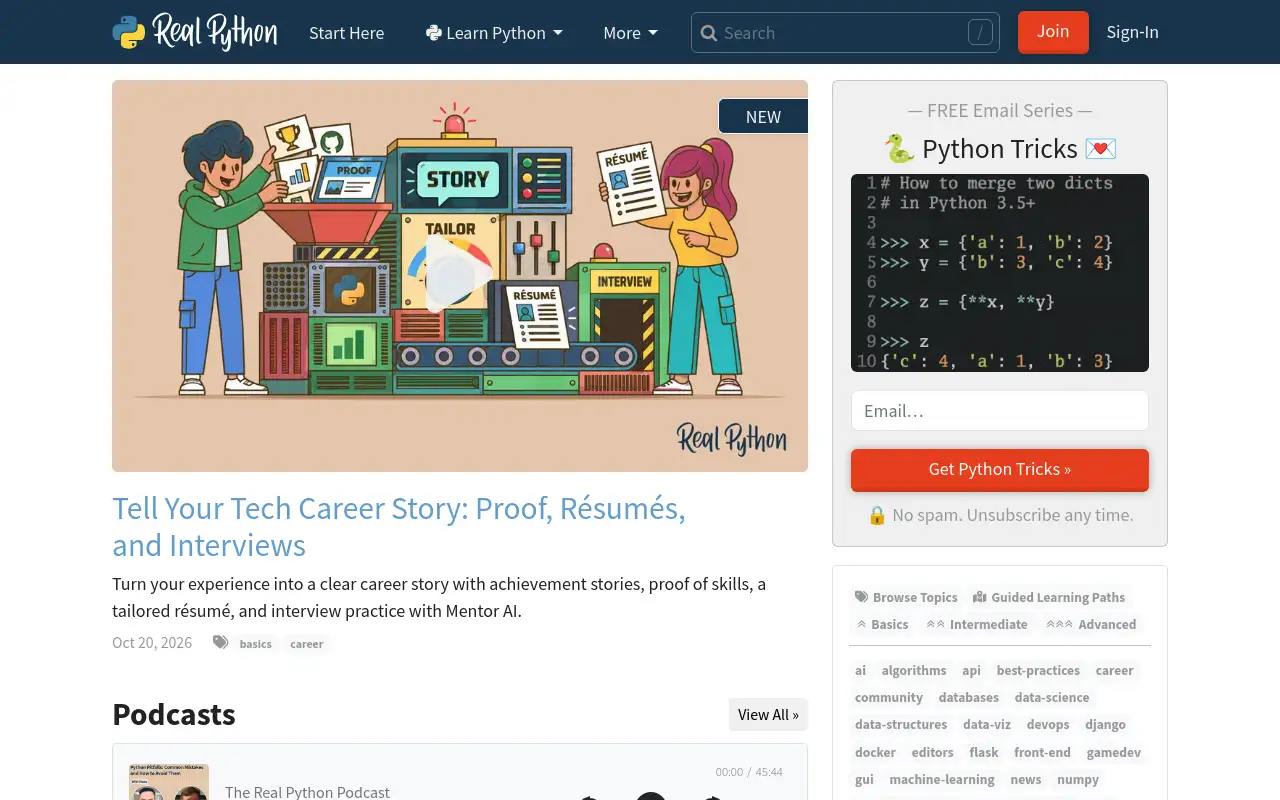This screenshot has width=1280, height=800.
Task: Select the career tag under the article date
Action: (x=307, y=644)
